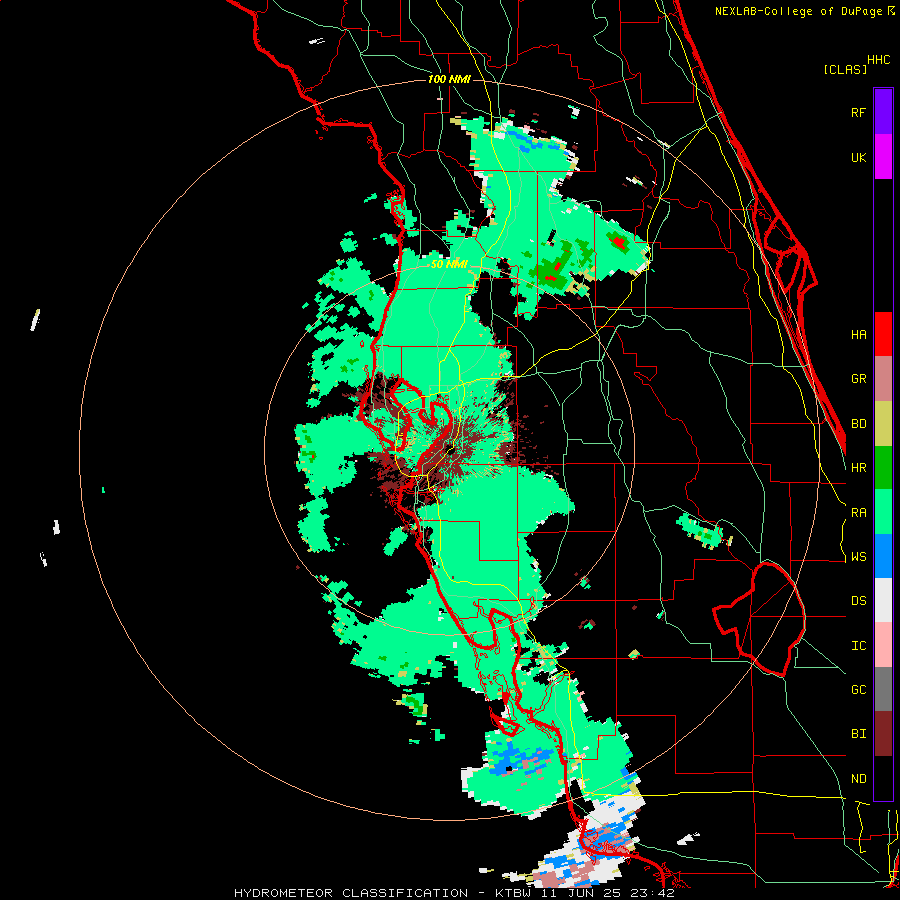Select the DS white legend swatch
This screenshot has height=900, width=900.
click(883, 600)
